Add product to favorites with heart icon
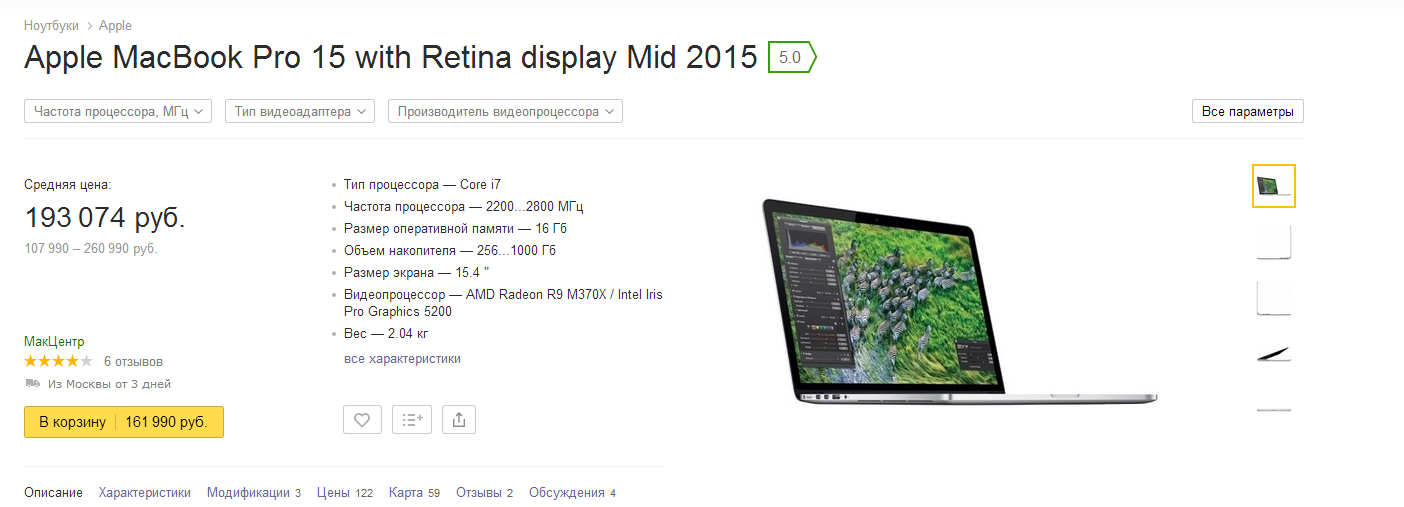Viewport: 1404px width, 507px height. point(362,420)
